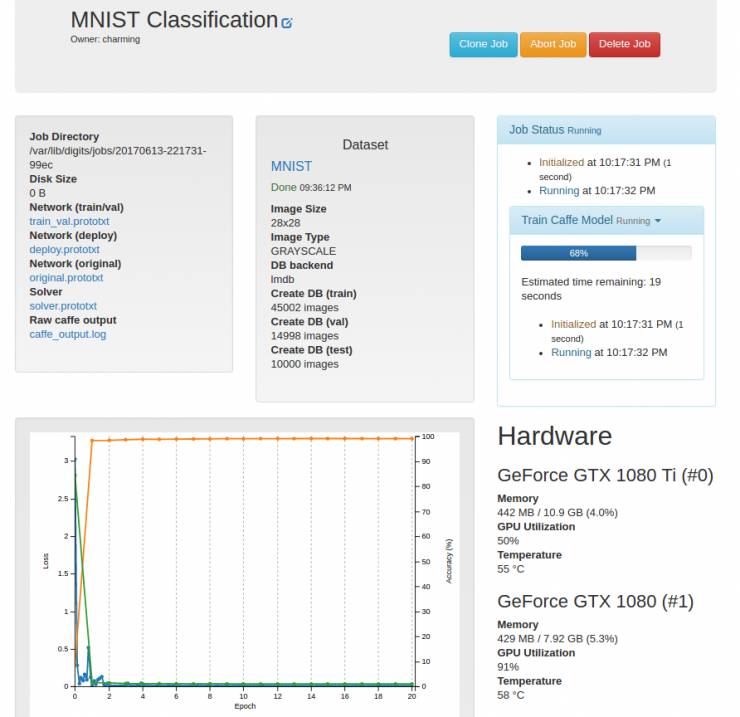Click the Delete Job button
The width and height of the screenshot is (740, 717).
click(x=624, y=44)
